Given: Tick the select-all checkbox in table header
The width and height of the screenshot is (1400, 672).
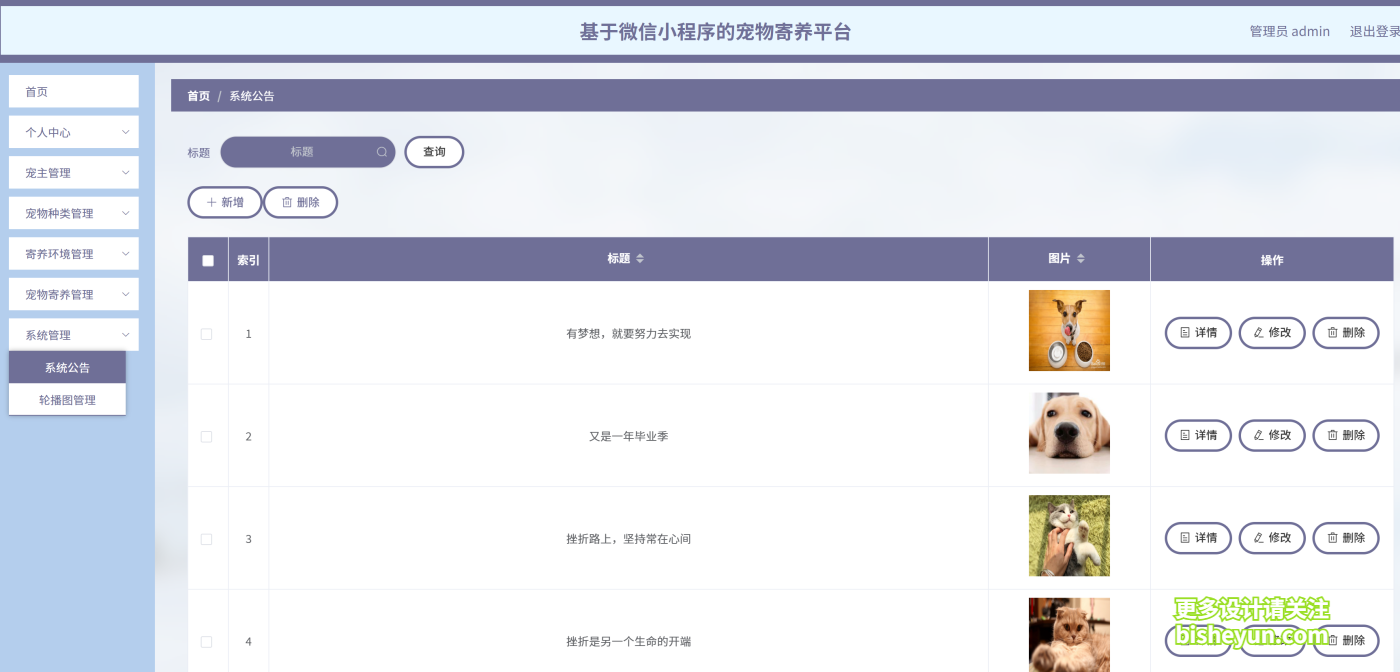Looking at the screenshot, I should (x=208, y=260).
